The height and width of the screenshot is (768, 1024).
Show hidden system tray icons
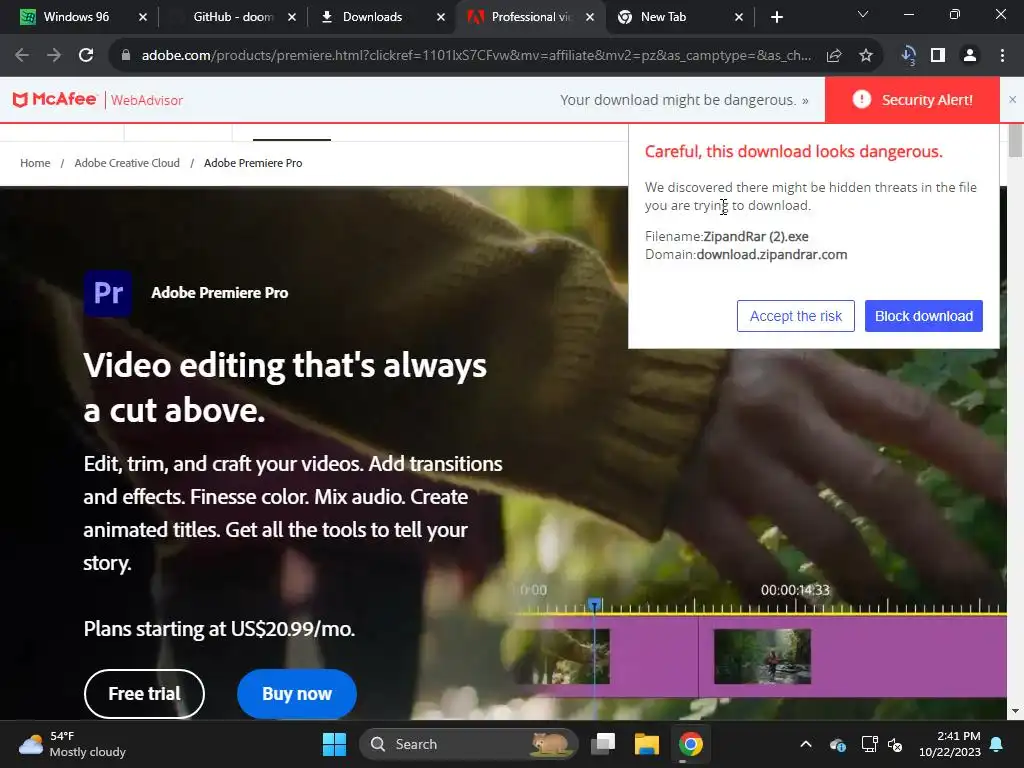coord(806,744)
